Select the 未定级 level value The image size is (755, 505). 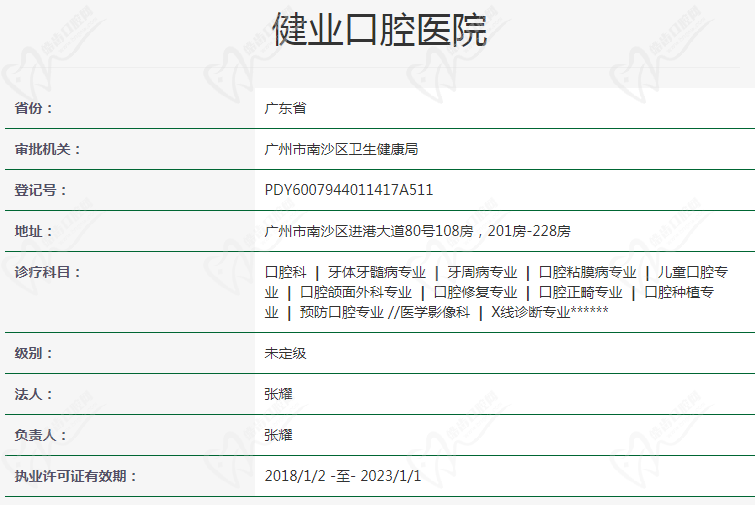pos(284,353)
